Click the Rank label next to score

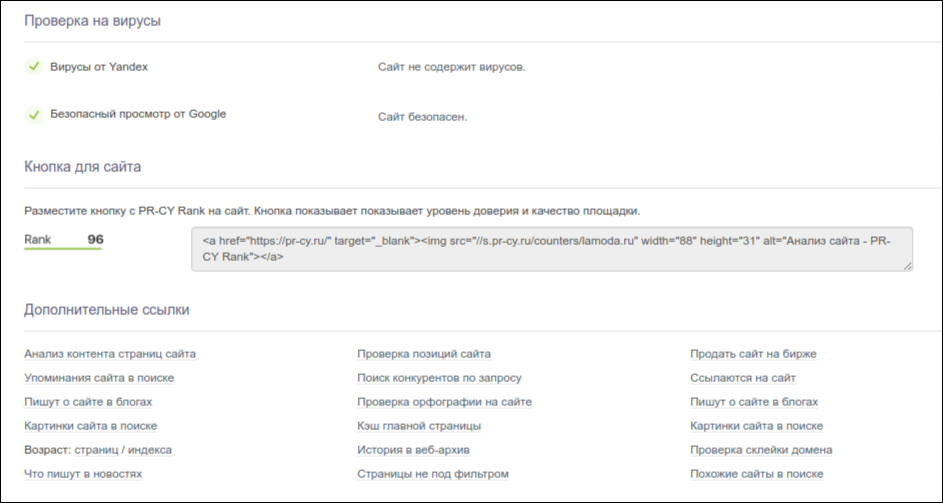click(x=38, y=240)
